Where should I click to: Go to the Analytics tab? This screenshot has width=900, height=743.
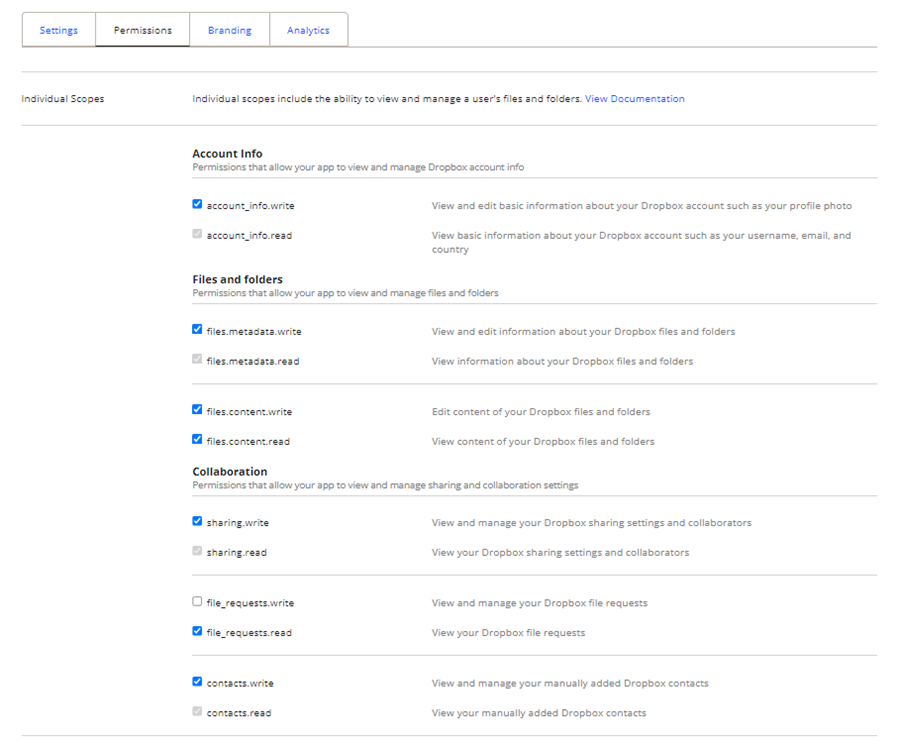pos(308,30)
